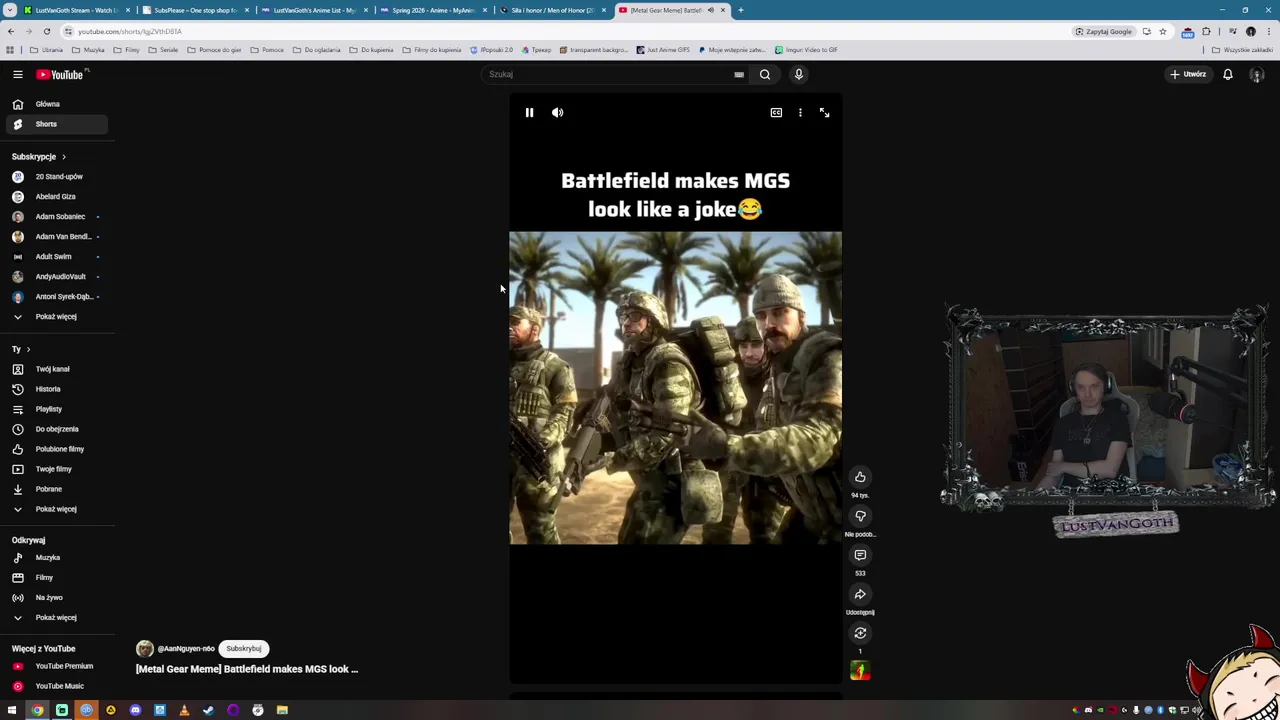
Task: Open the YouTube notifications bell
Action: click(1228, 74)
